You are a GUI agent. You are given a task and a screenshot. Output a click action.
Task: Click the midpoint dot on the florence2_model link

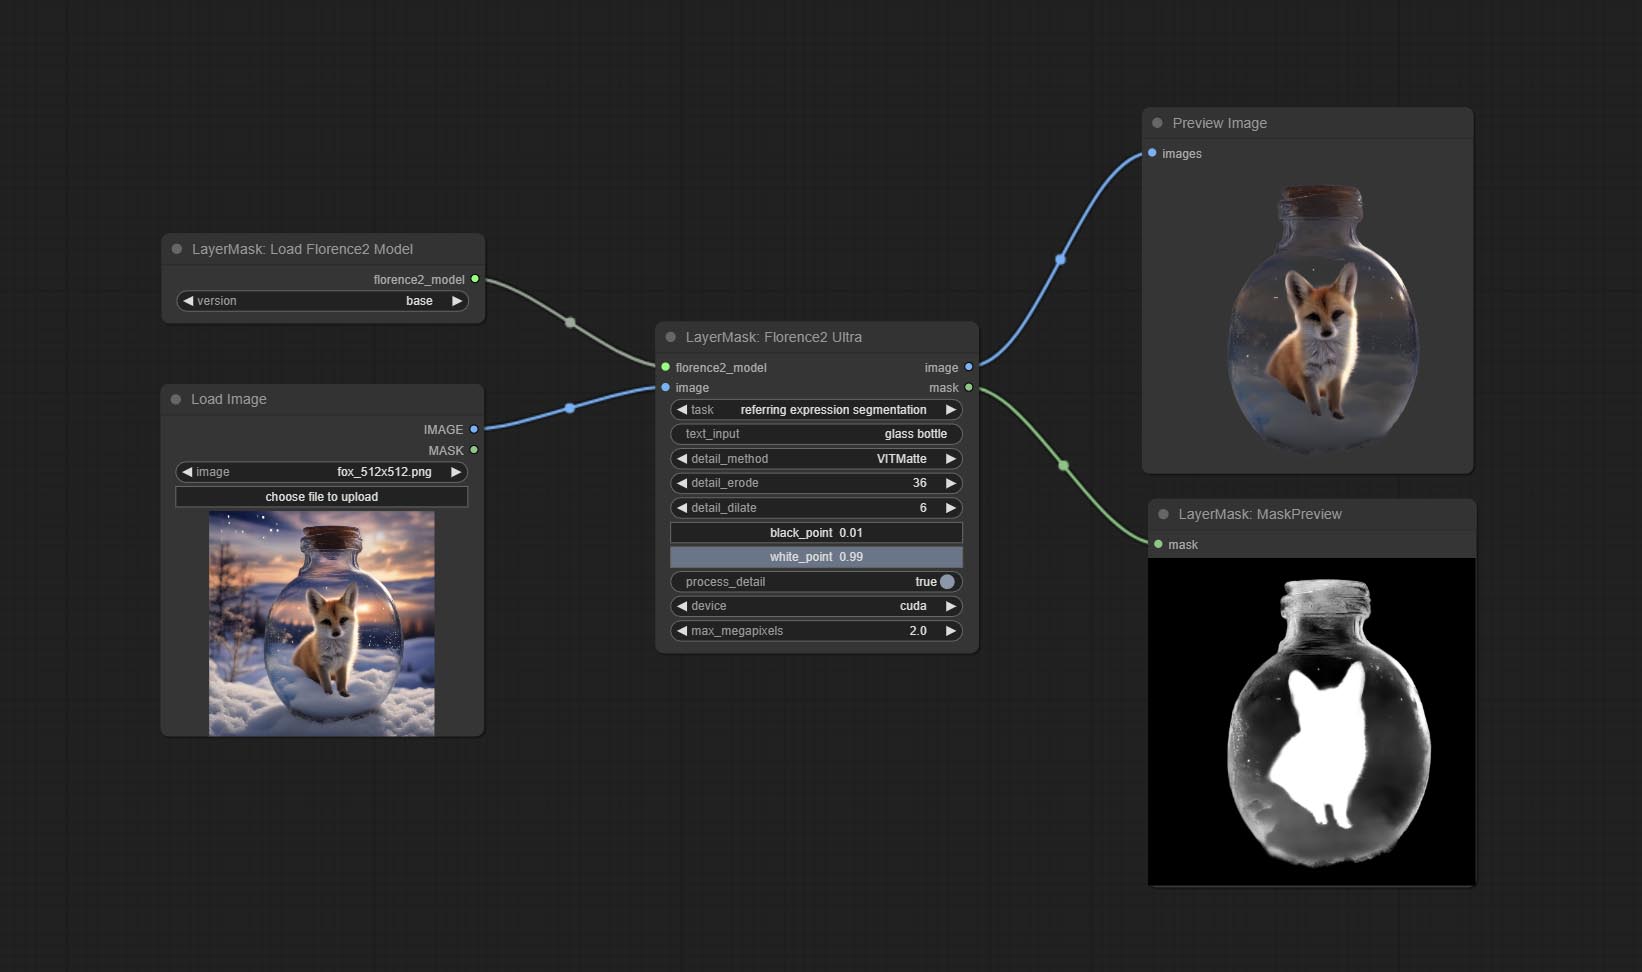(570, 322)
